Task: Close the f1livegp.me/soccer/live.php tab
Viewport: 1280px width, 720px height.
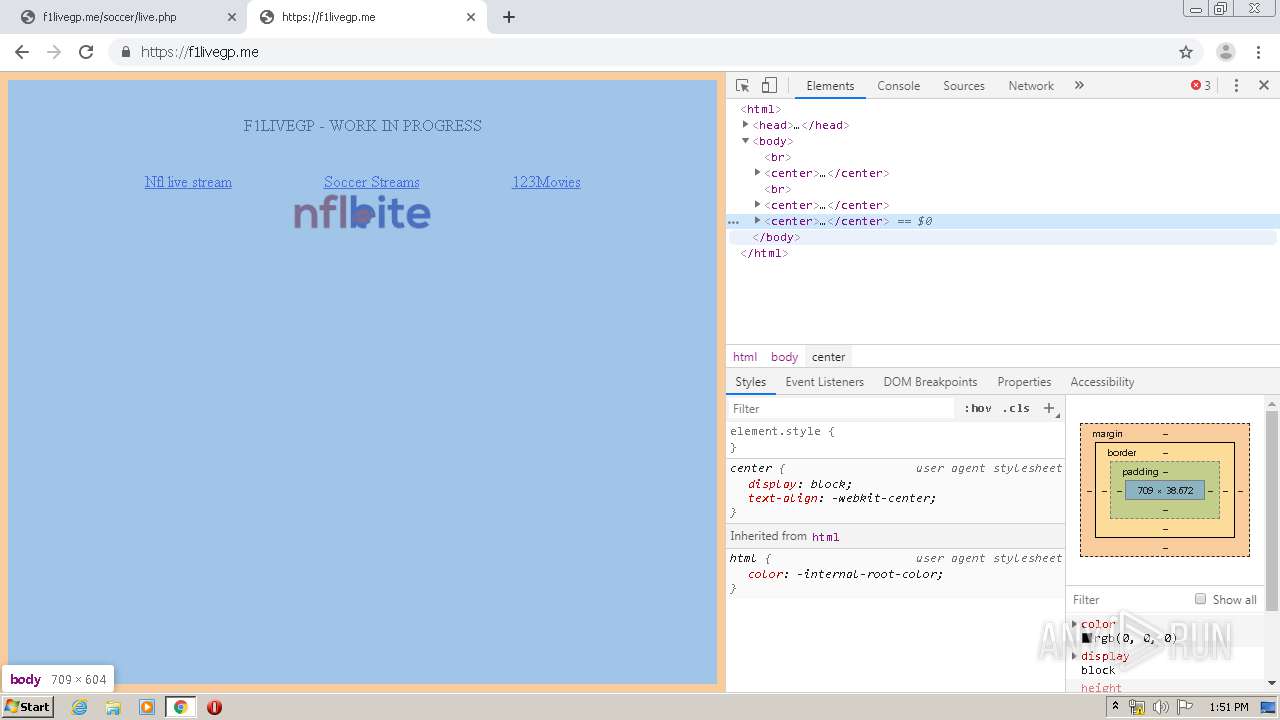Action: pos(232,17)
